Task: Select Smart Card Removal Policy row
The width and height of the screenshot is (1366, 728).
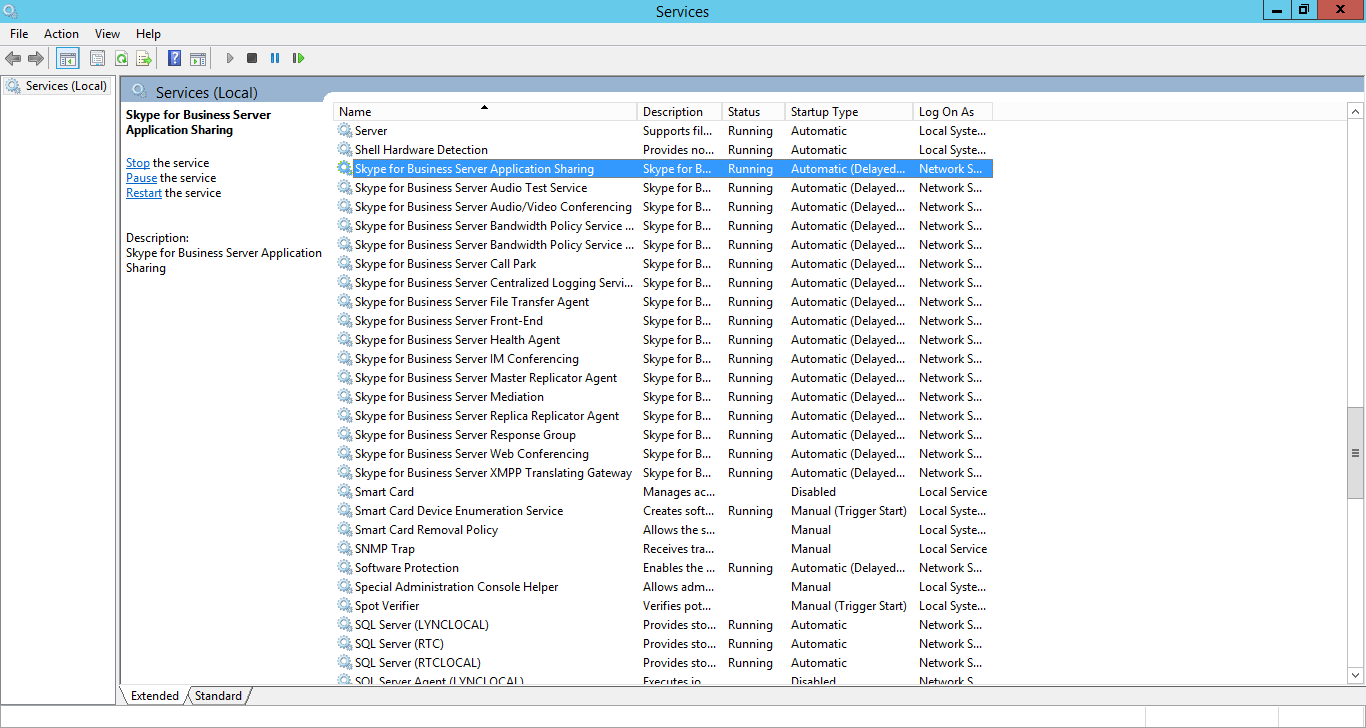Action: (663, 530)
